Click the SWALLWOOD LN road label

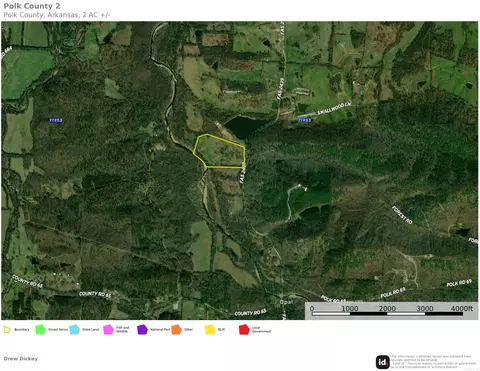click(334, 109)
